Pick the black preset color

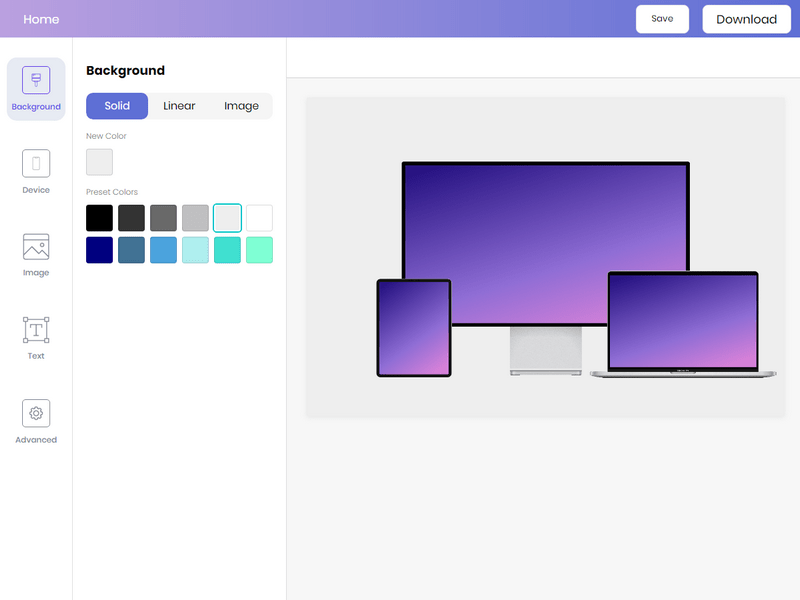click(100, 218)
